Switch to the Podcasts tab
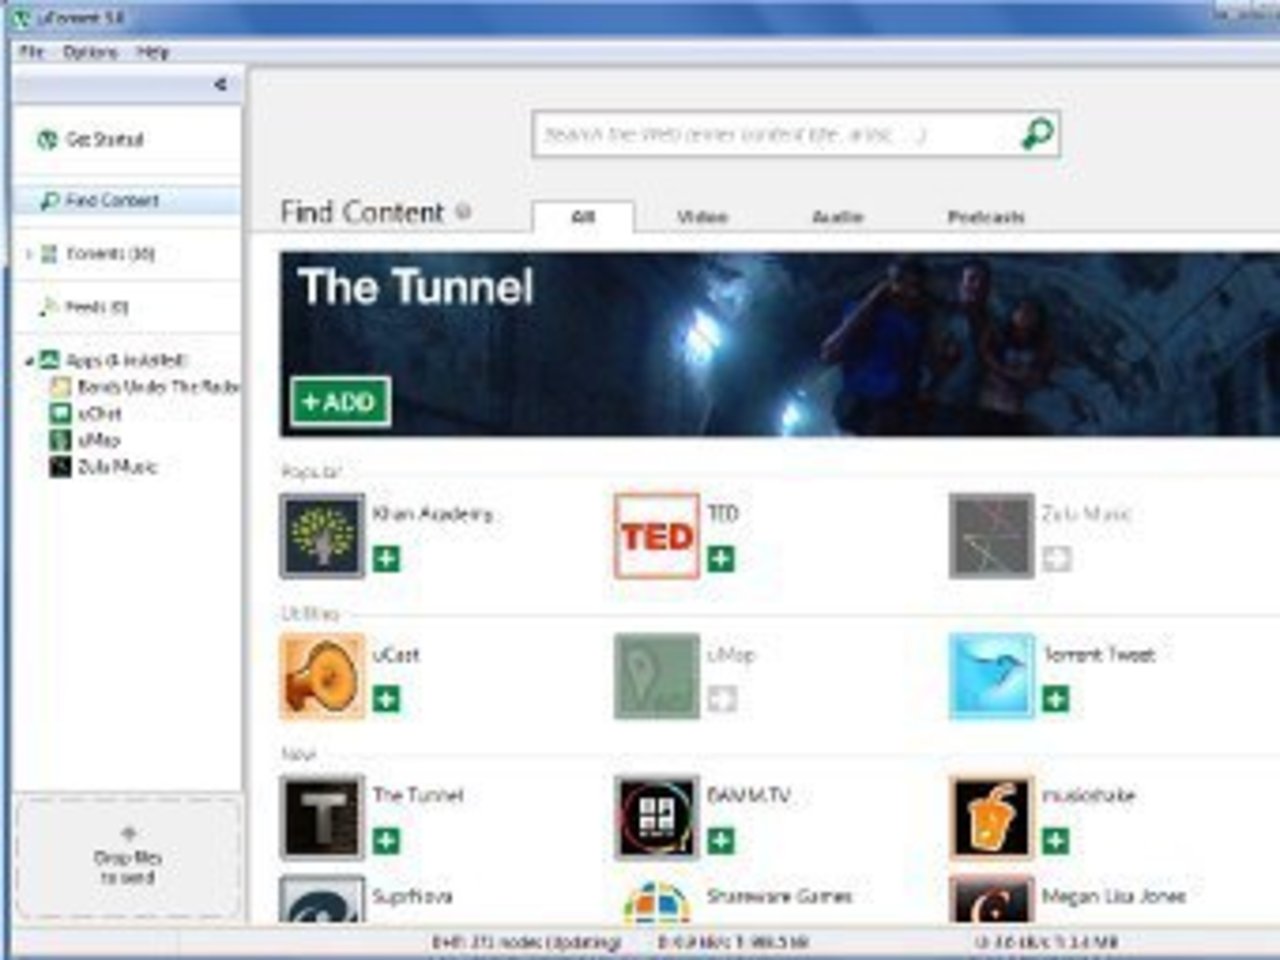 (986, 217)
